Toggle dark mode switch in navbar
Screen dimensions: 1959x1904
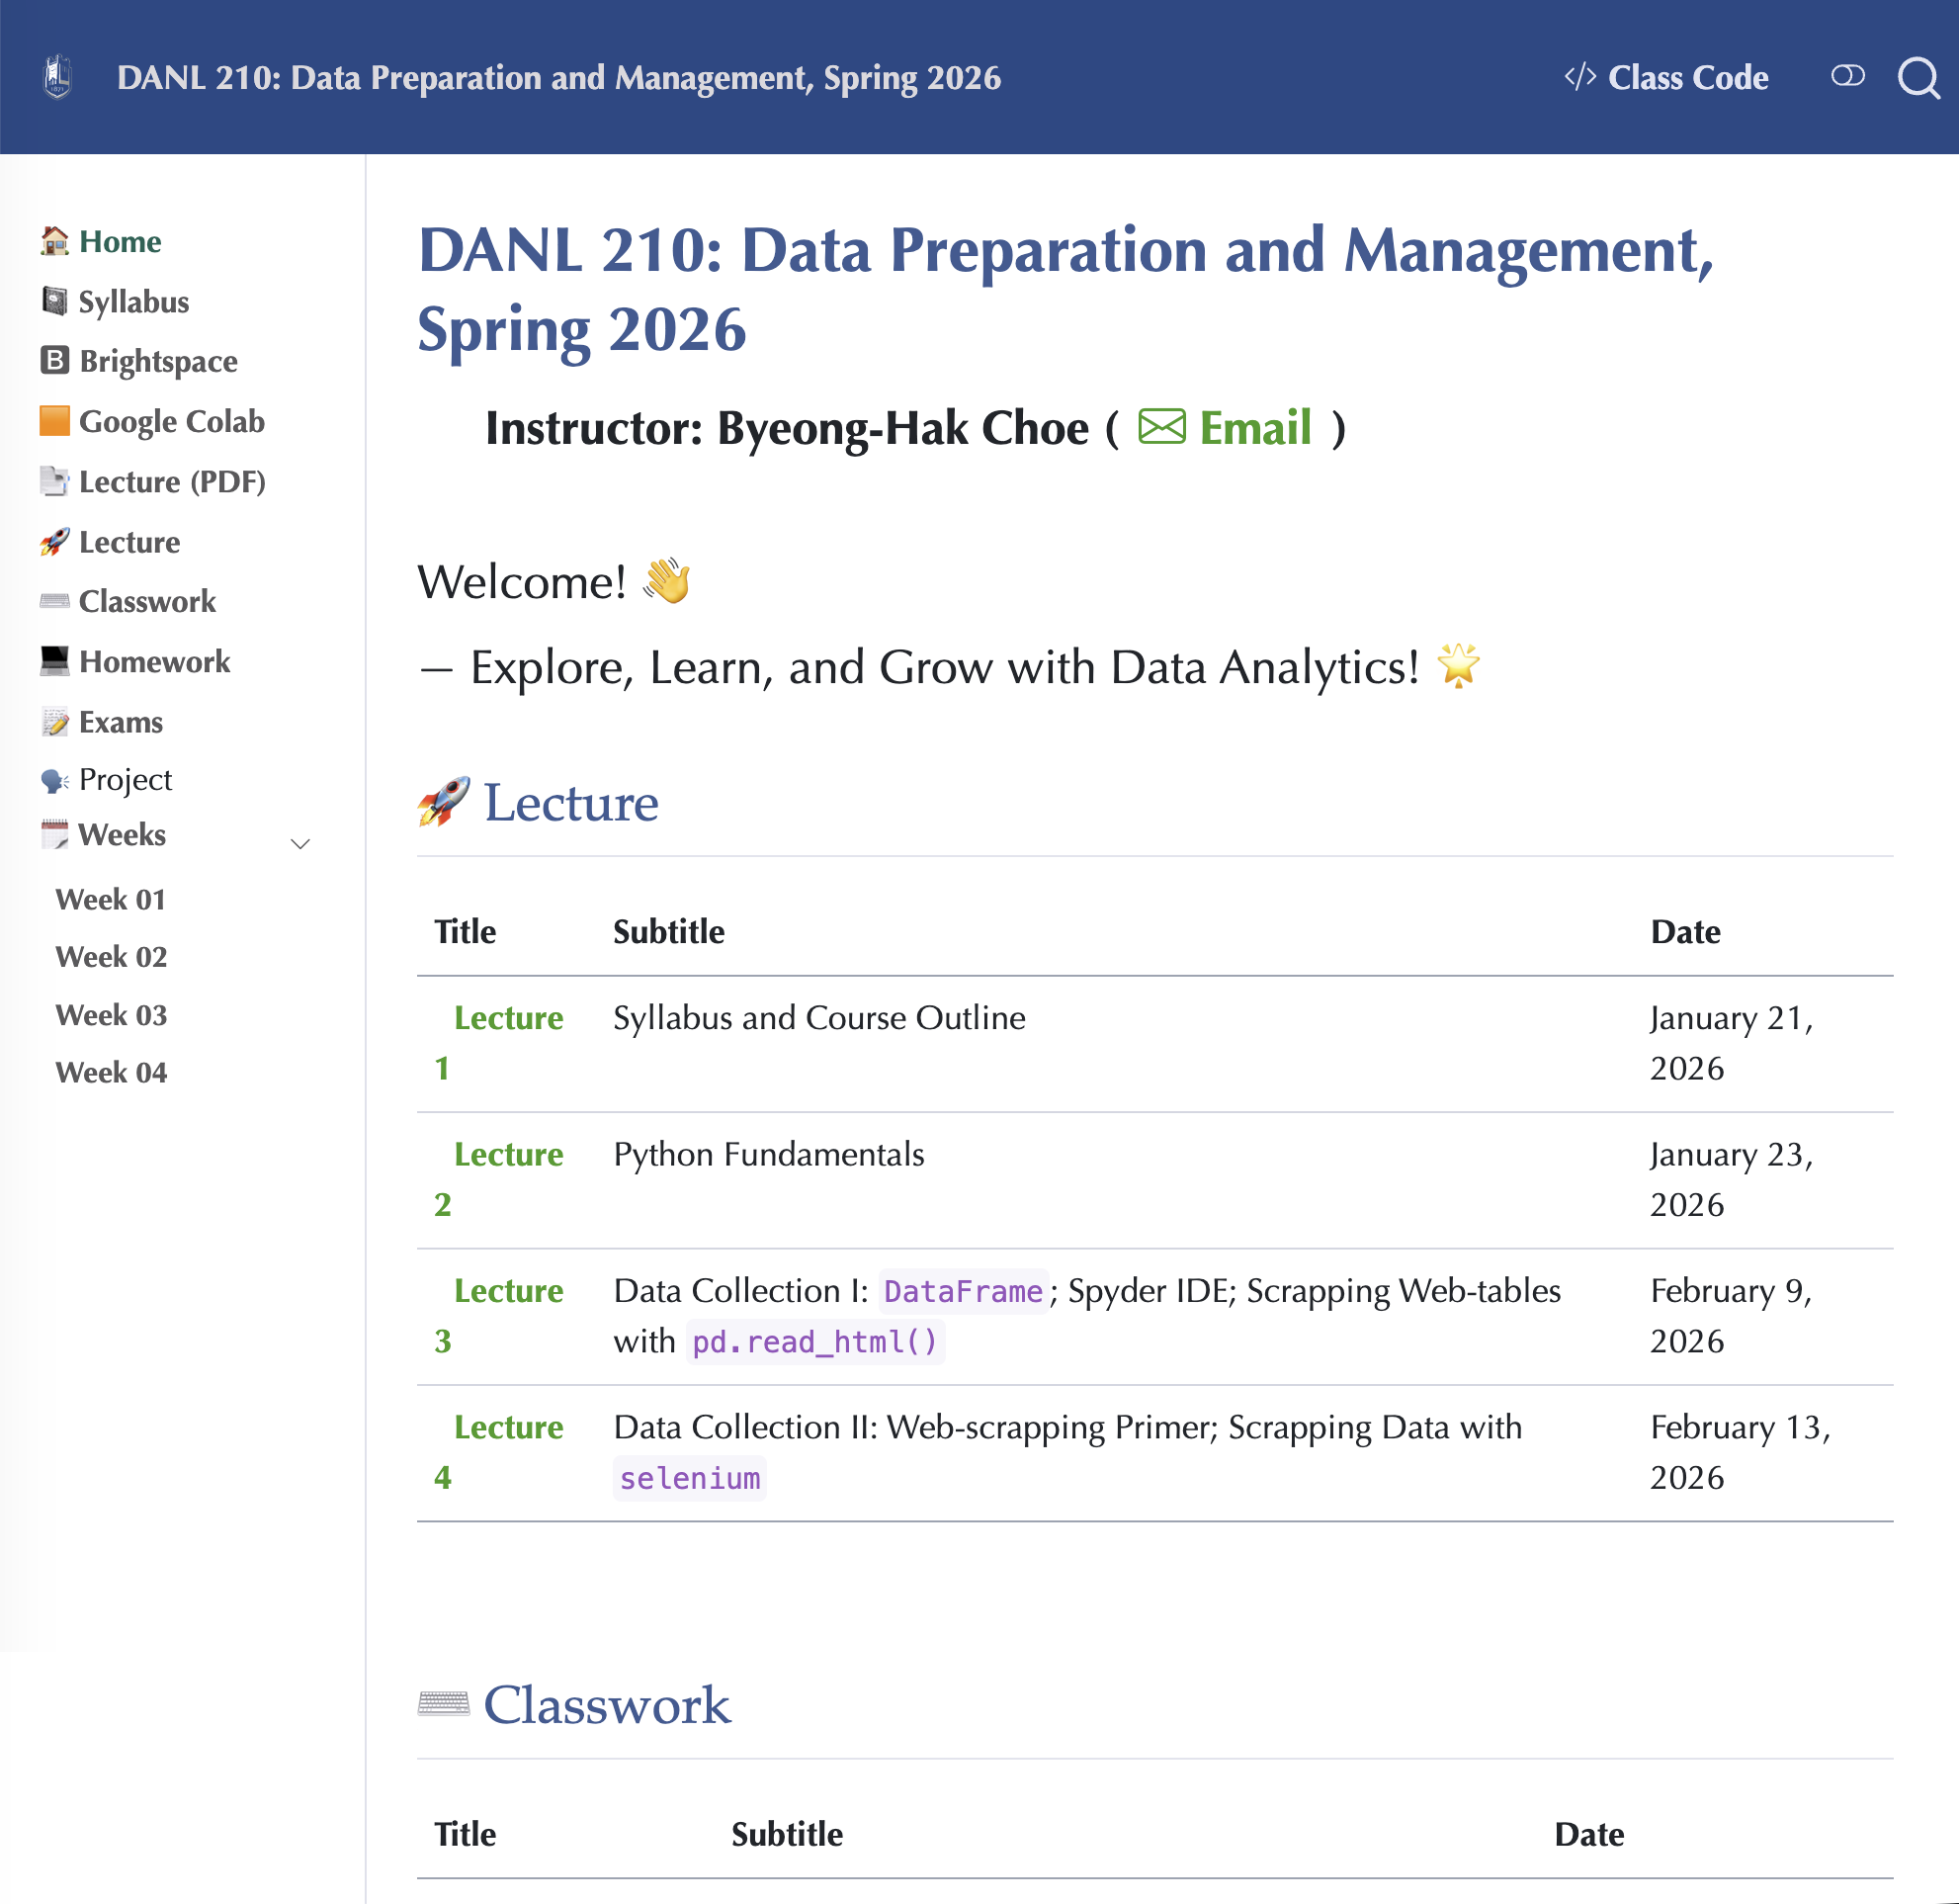[1847, 76]
